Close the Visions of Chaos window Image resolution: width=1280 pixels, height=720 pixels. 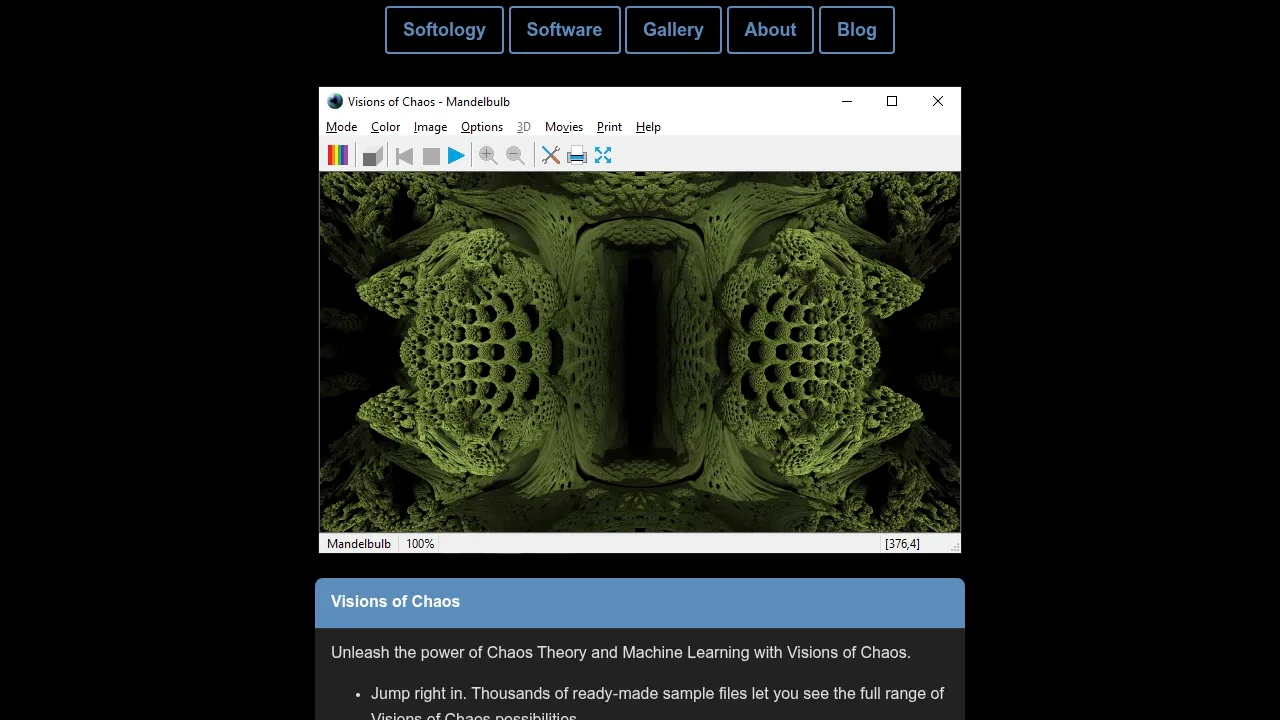click(x=938, y=101)
